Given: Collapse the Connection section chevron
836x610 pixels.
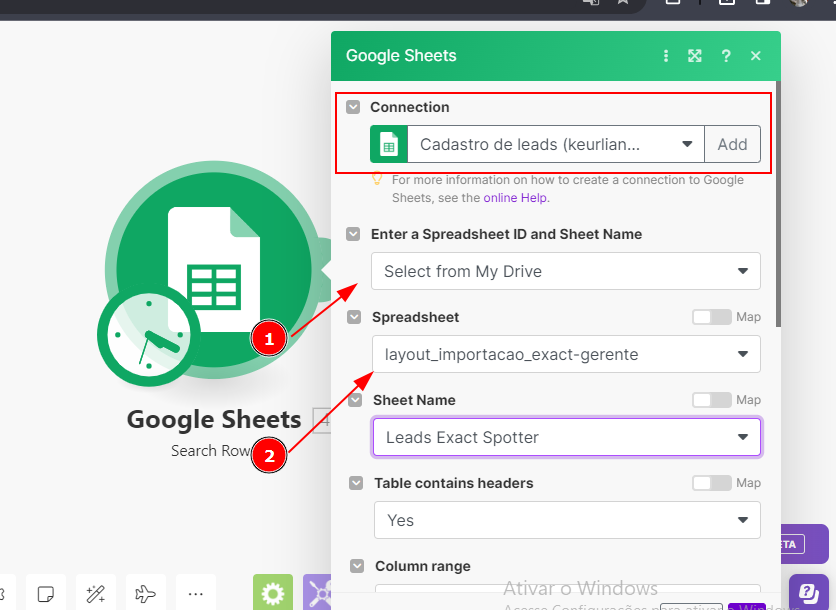Looking at the screenshot, I should coord(353,107).
